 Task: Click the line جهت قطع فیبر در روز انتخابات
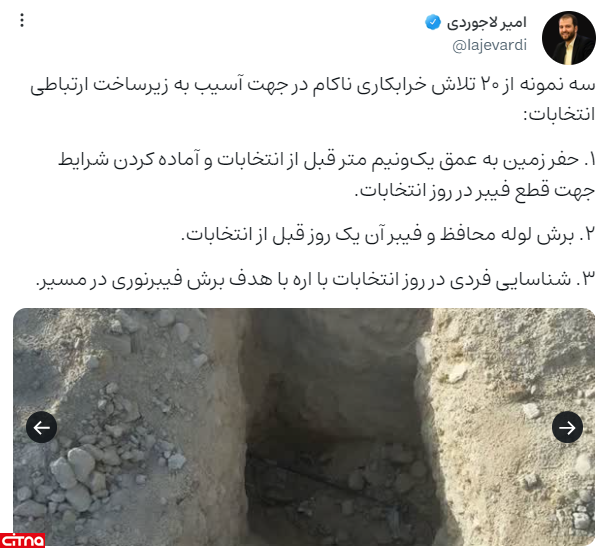pos(475,190)
